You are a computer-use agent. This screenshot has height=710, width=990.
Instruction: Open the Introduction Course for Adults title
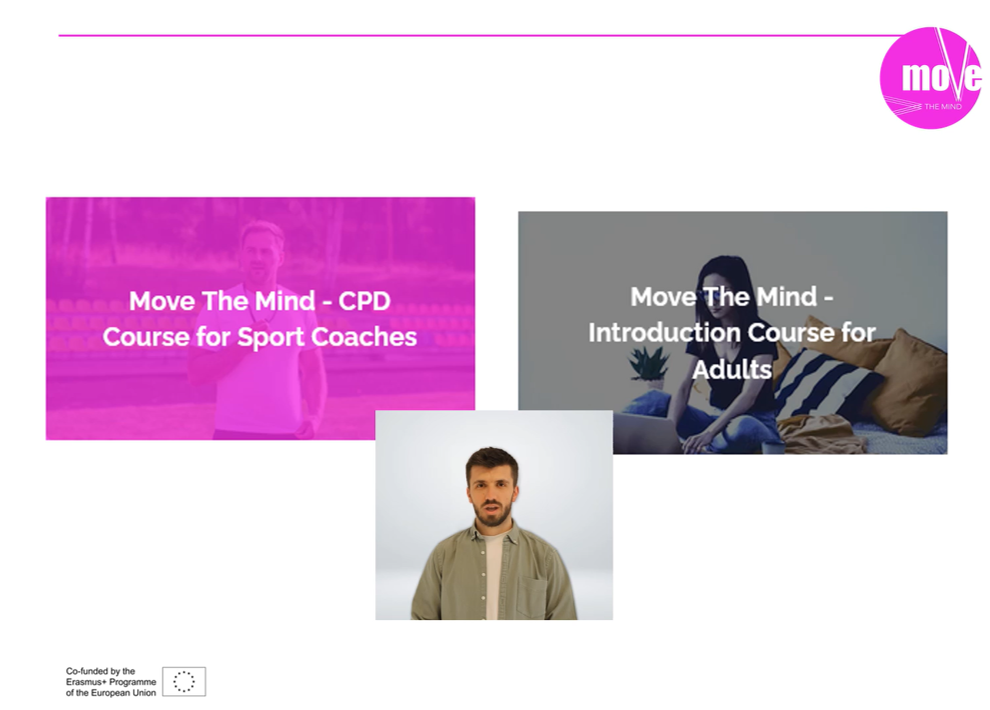pyautogui.click(x=732, y=332)
